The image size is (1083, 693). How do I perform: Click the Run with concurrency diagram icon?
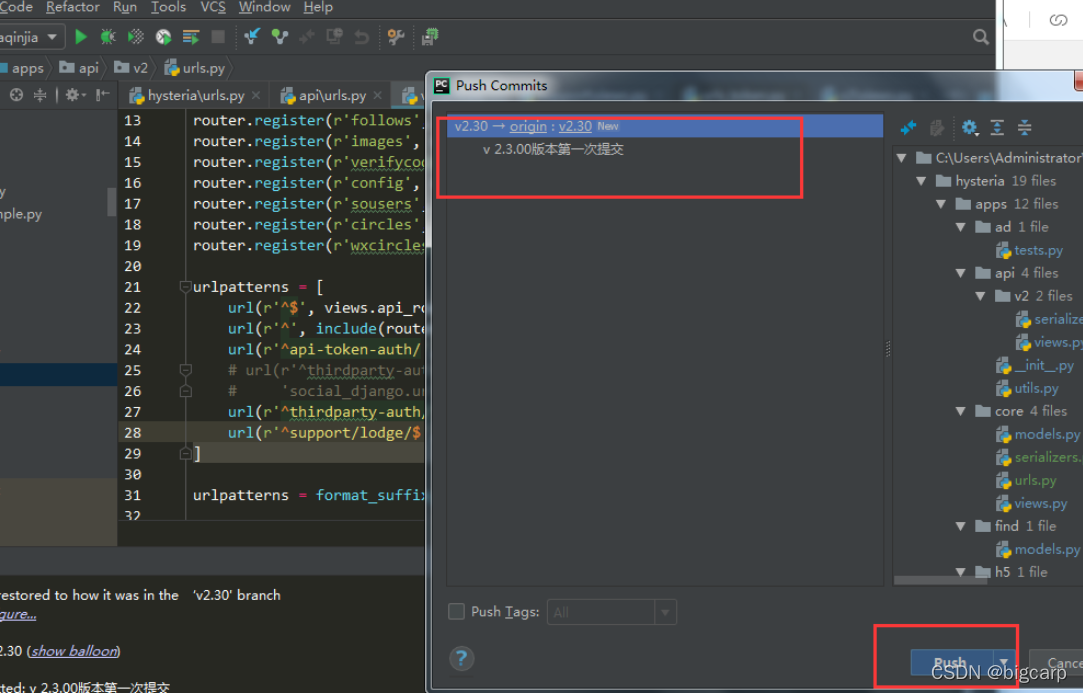191,37
